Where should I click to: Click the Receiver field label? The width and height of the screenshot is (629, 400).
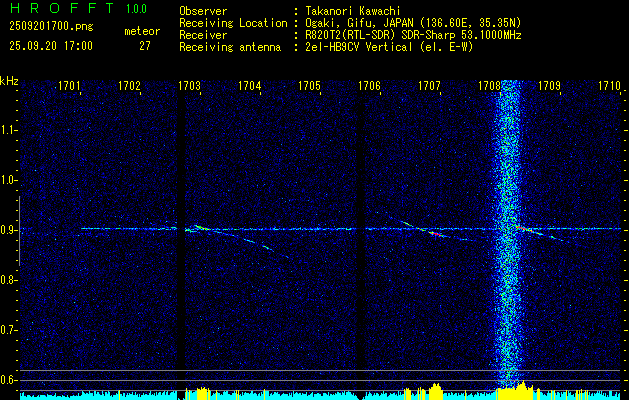[203, 35]
